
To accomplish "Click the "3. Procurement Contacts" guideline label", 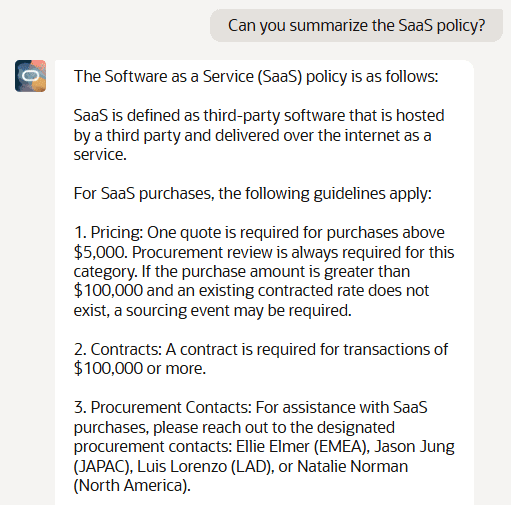I will click(x=162, y=408).
